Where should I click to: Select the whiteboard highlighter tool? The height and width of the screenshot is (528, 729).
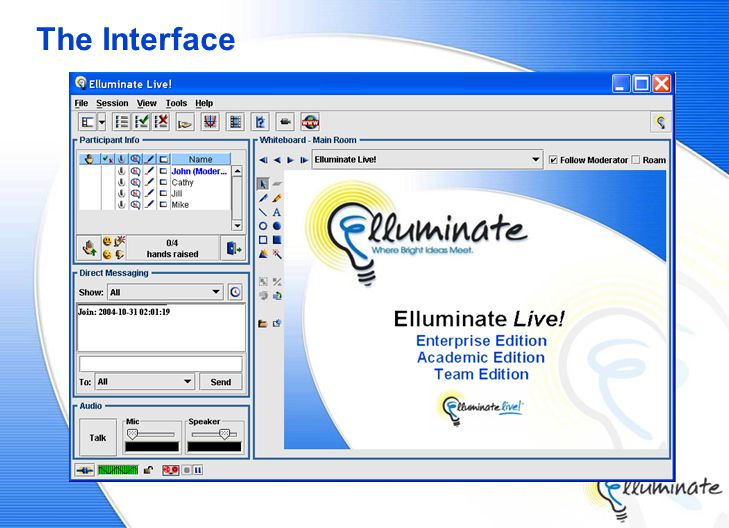click(x=277, y=198)
